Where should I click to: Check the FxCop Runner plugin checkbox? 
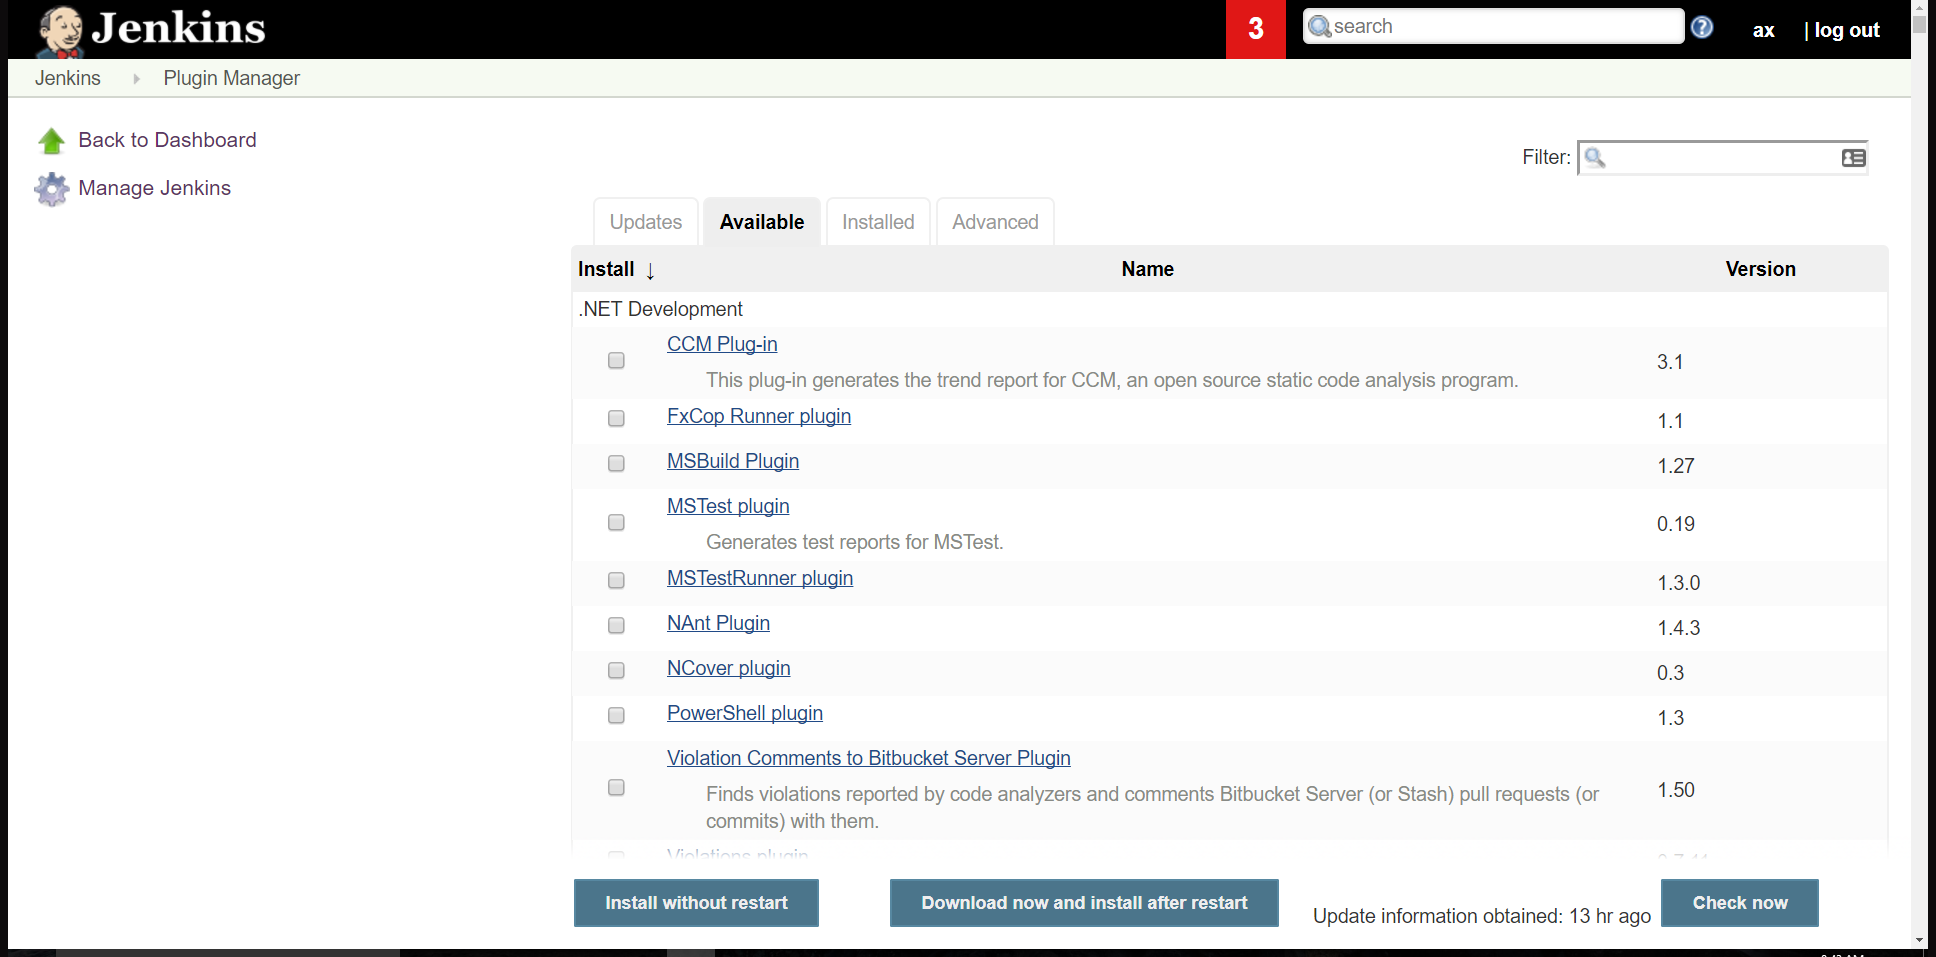[x=616, y=419]
